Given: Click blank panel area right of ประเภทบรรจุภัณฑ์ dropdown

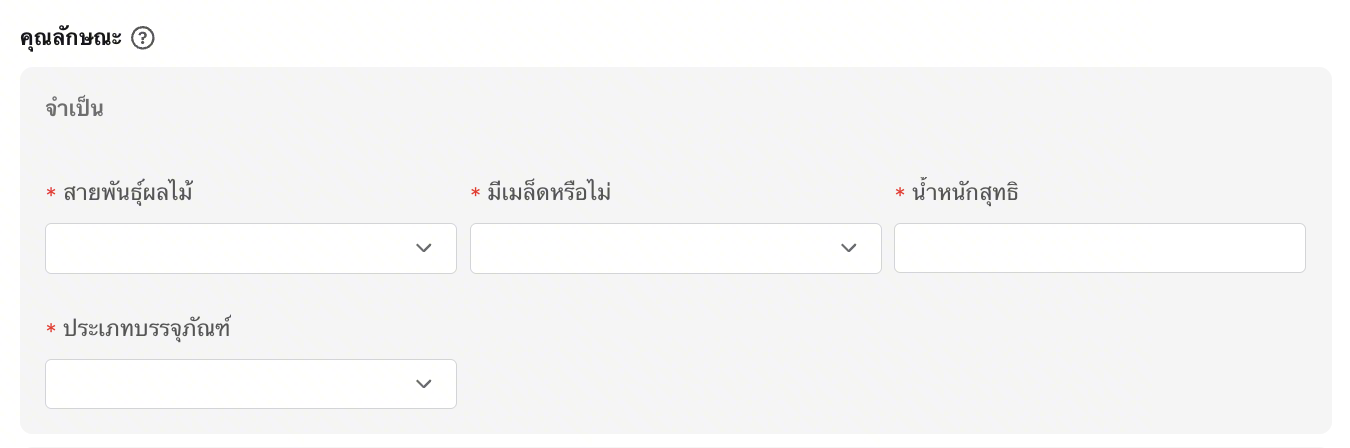Looking at the screenshot, I should click(x=880, y=384).
